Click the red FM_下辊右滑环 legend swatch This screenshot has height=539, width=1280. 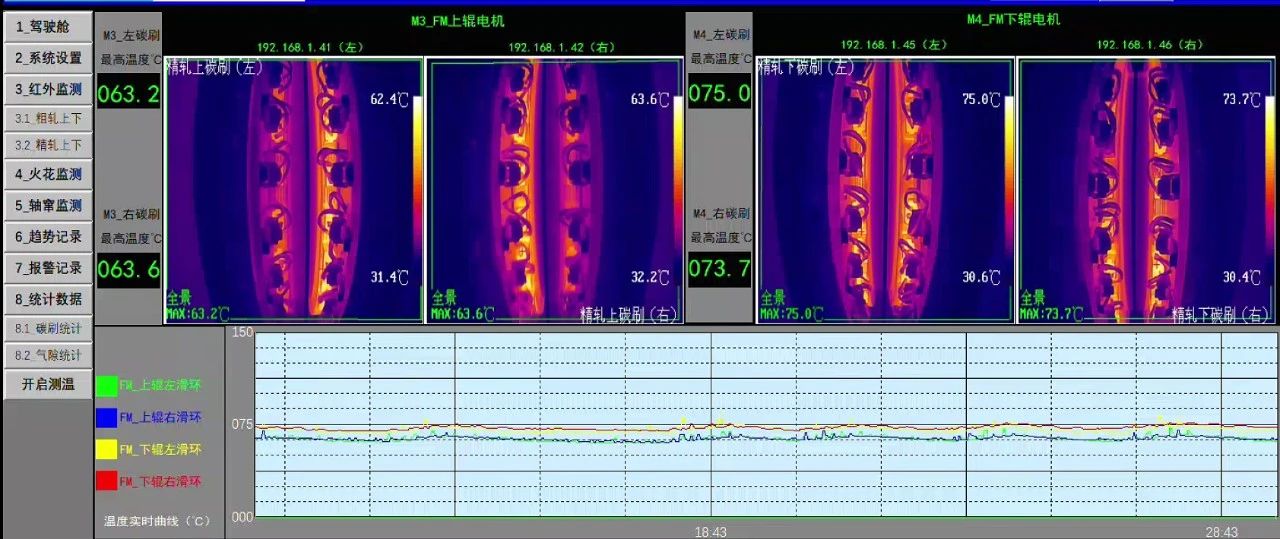pyautogui.click(x=106, y=481)
